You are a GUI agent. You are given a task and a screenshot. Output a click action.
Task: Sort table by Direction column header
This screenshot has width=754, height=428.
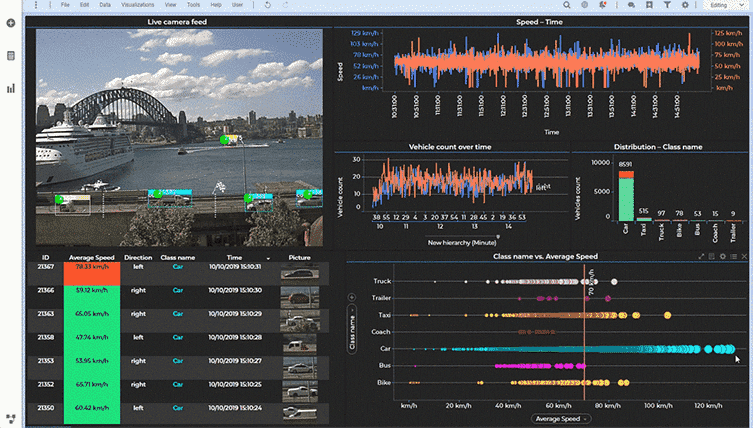138,258
